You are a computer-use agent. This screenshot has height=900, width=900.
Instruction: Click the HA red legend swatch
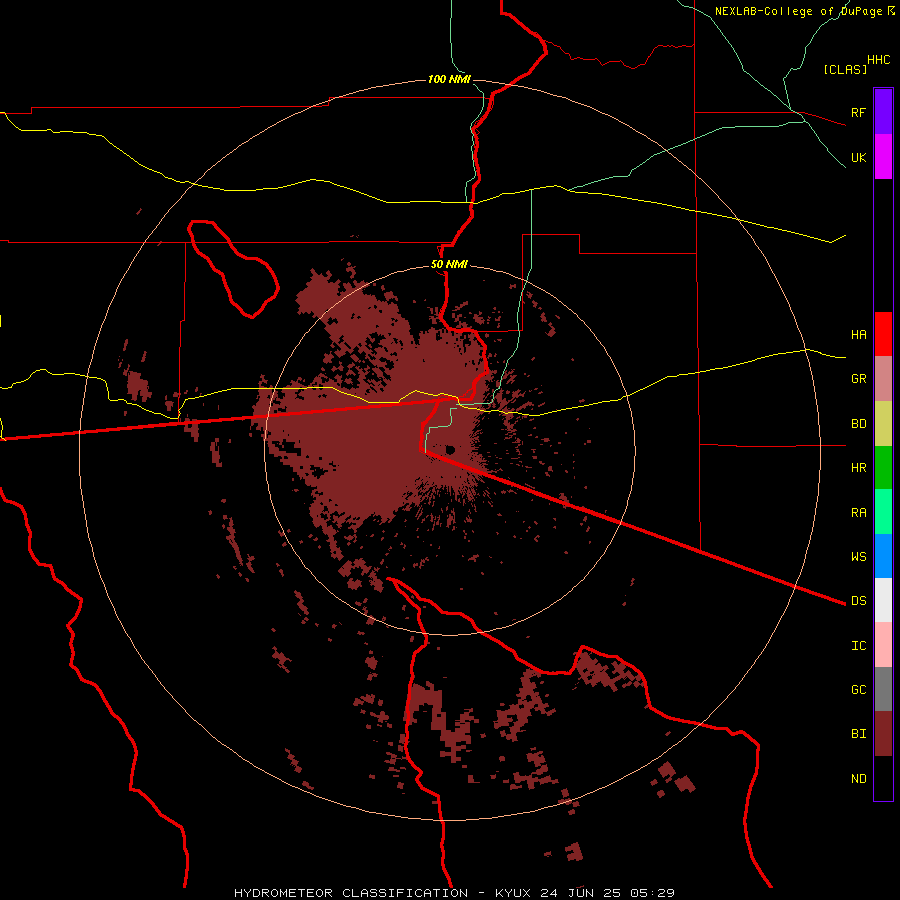coord(883,334)
